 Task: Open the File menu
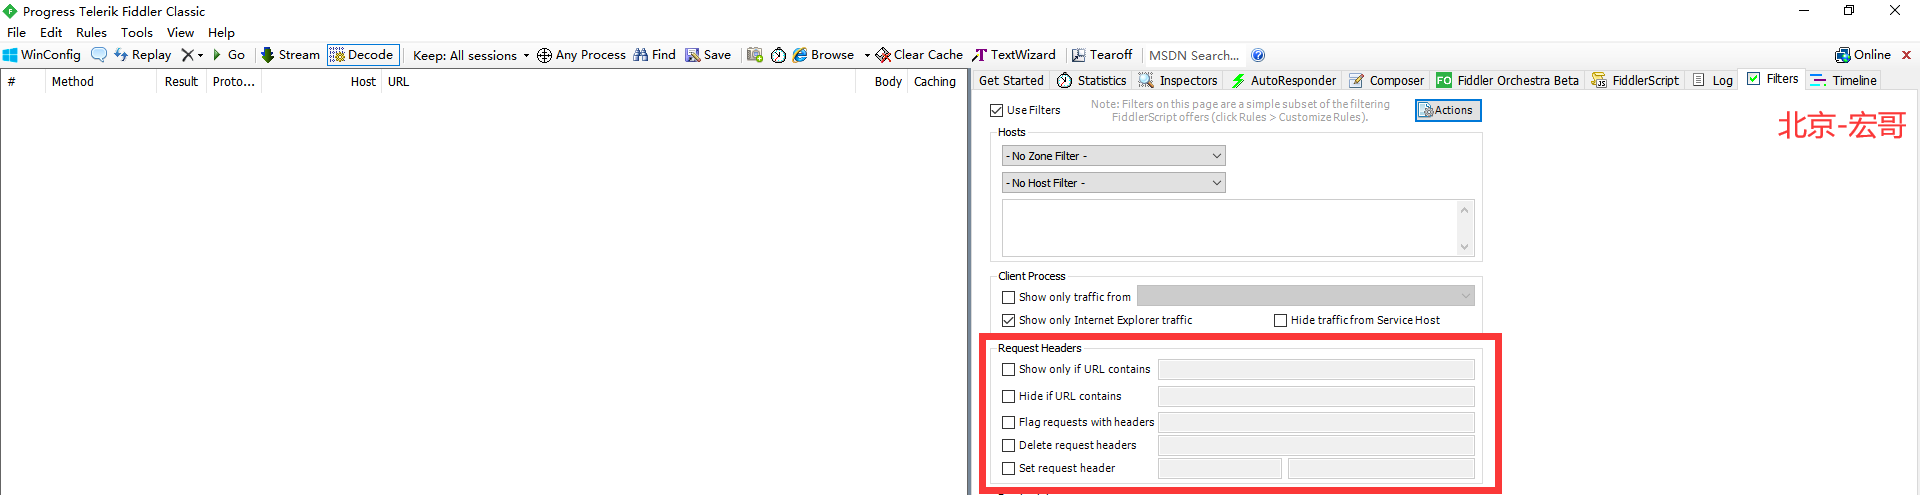(17, 33)
